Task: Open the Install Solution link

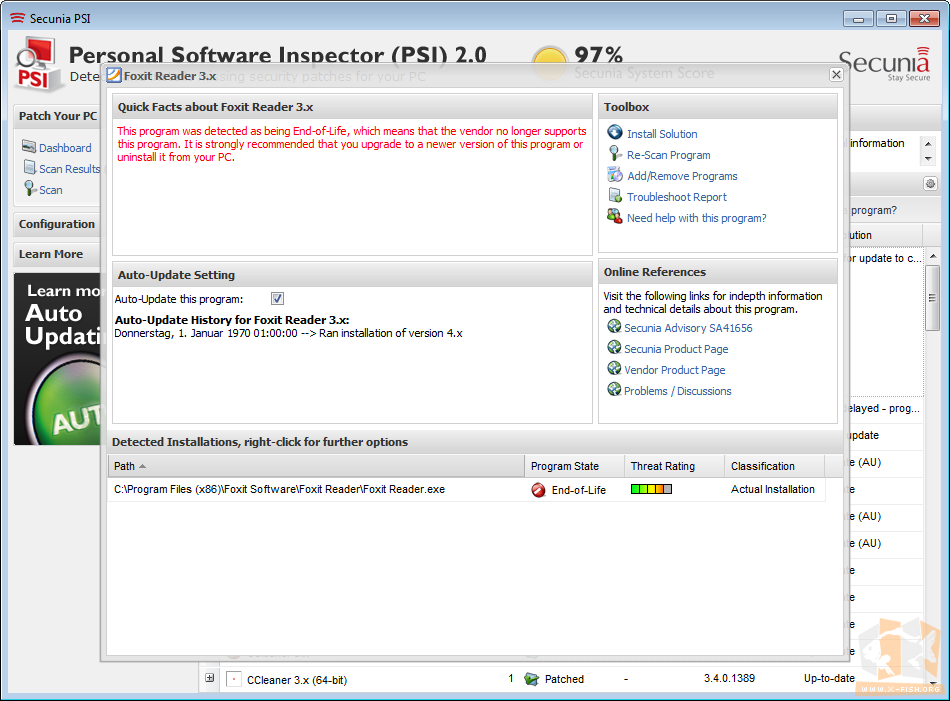Action: point(662,134)
